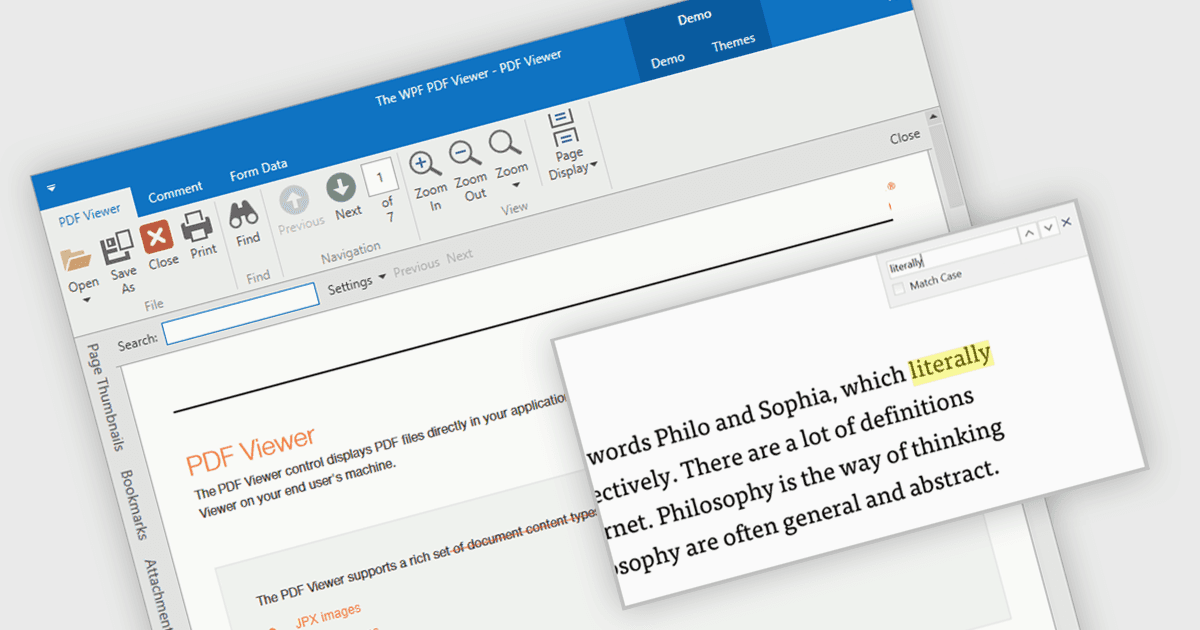Click the find-down arrow in search popup

click(1048, 229)
